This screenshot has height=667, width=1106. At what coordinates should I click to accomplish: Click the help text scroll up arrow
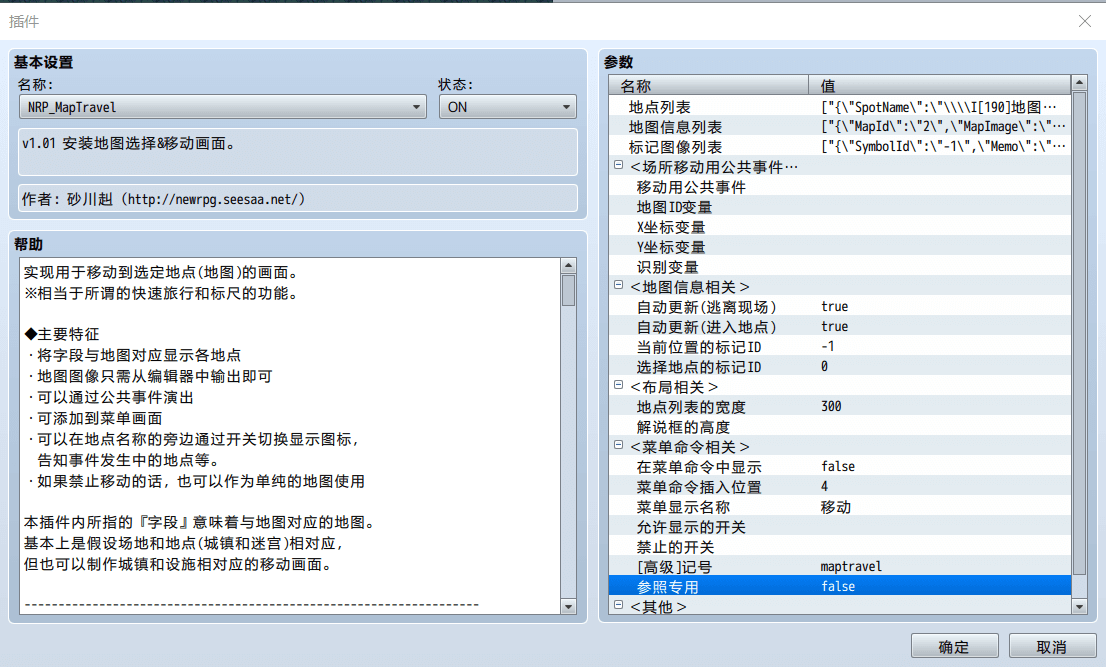coord(569,266)
